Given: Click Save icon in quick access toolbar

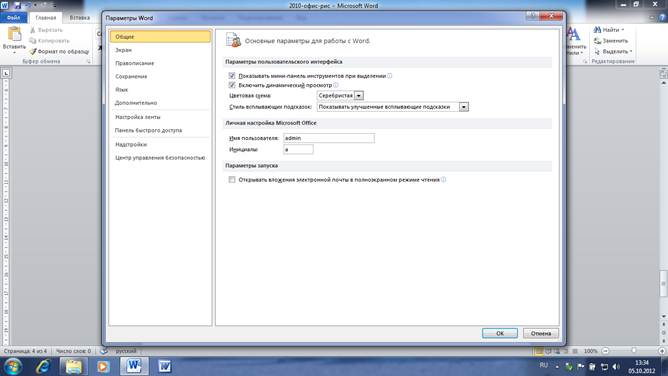Looking at the screenshot, I should click(x=17, y=5).
